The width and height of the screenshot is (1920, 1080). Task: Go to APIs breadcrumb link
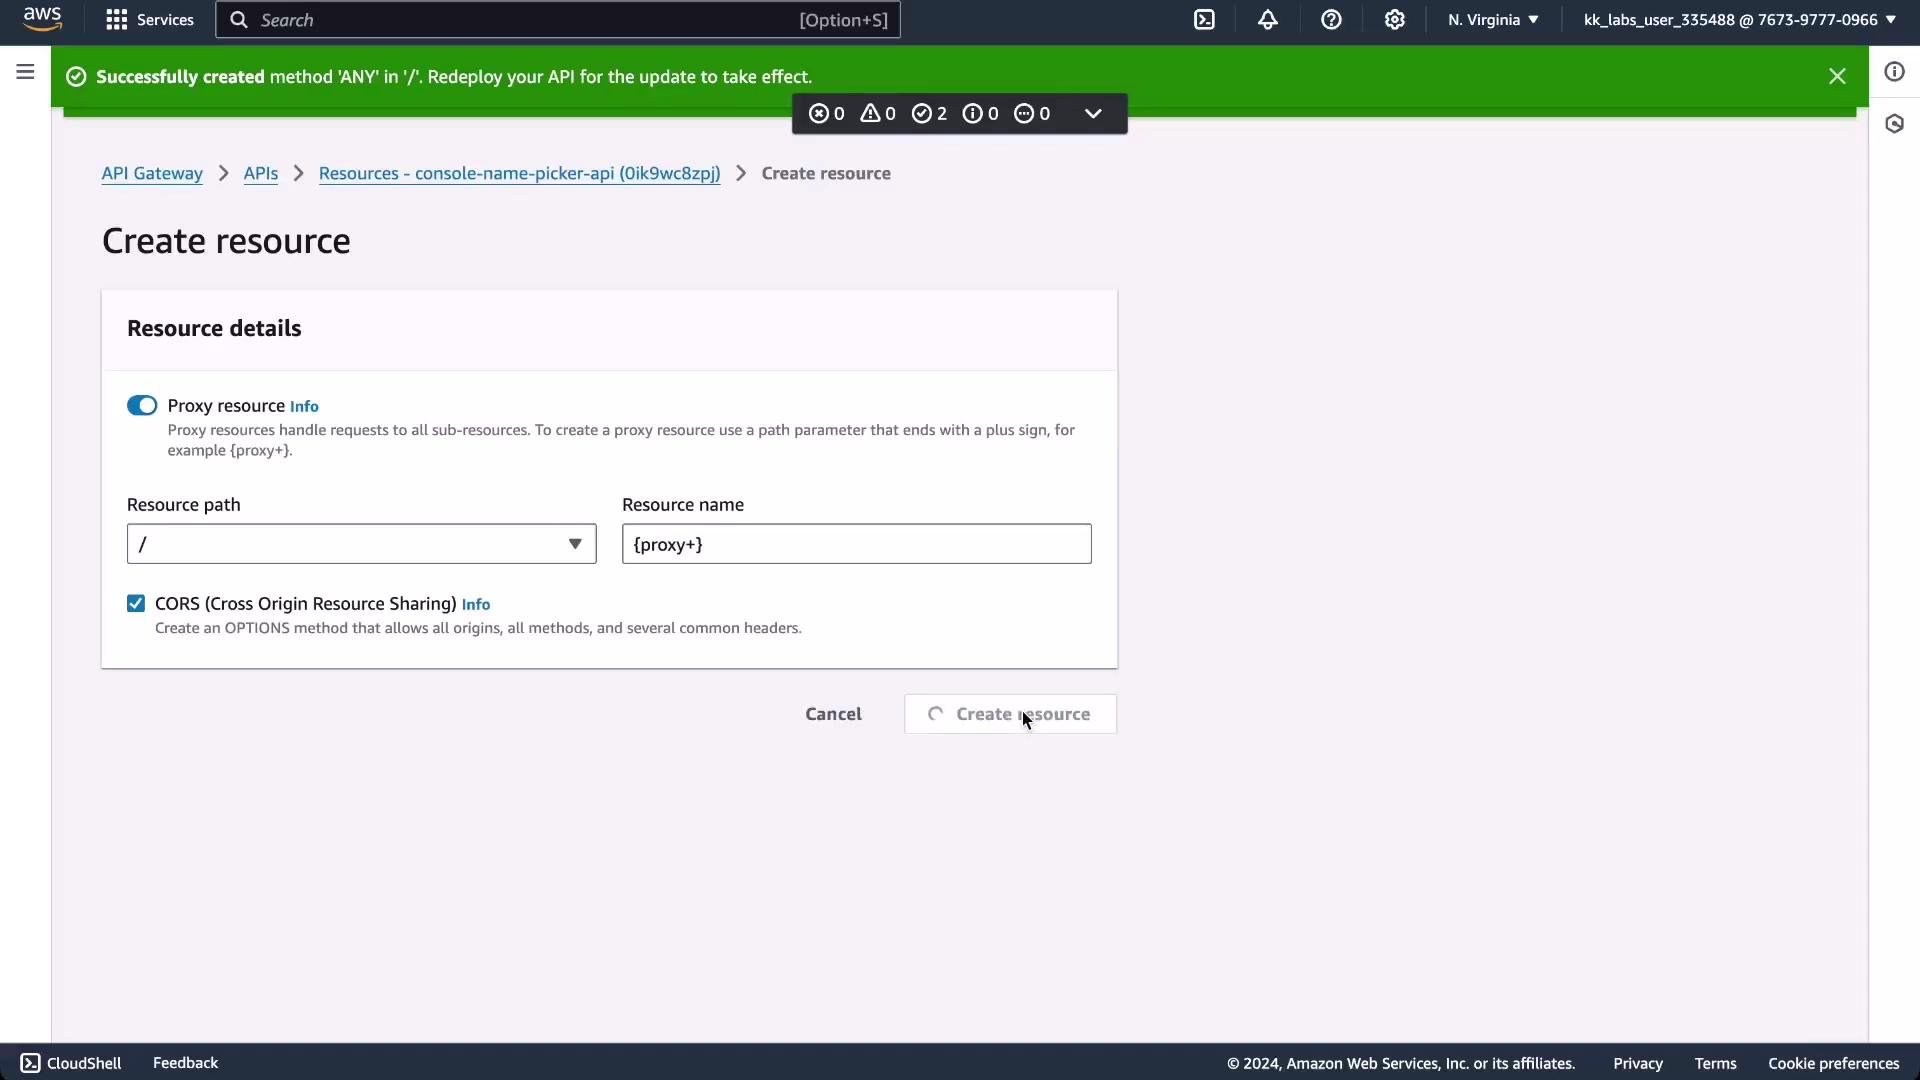(x=261, y=173)
